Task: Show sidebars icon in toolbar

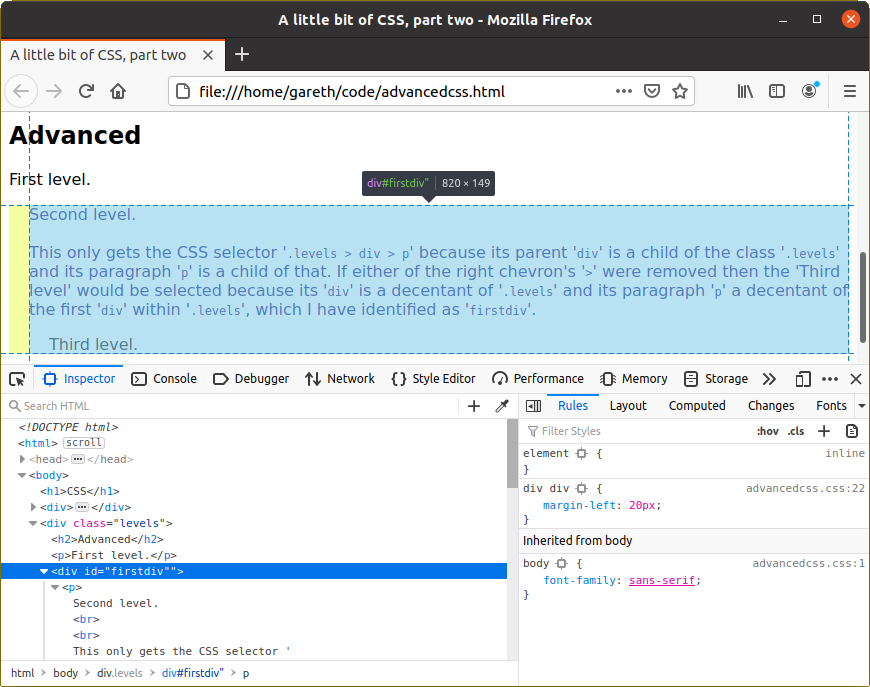Action: (777, 91)
